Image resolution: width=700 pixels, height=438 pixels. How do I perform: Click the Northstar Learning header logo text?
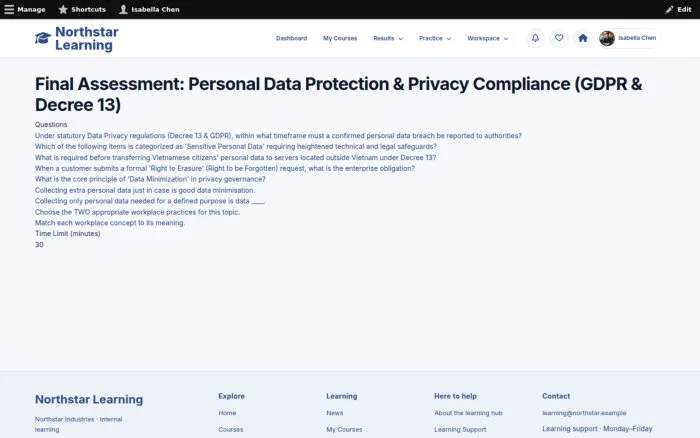click(87, 38)
